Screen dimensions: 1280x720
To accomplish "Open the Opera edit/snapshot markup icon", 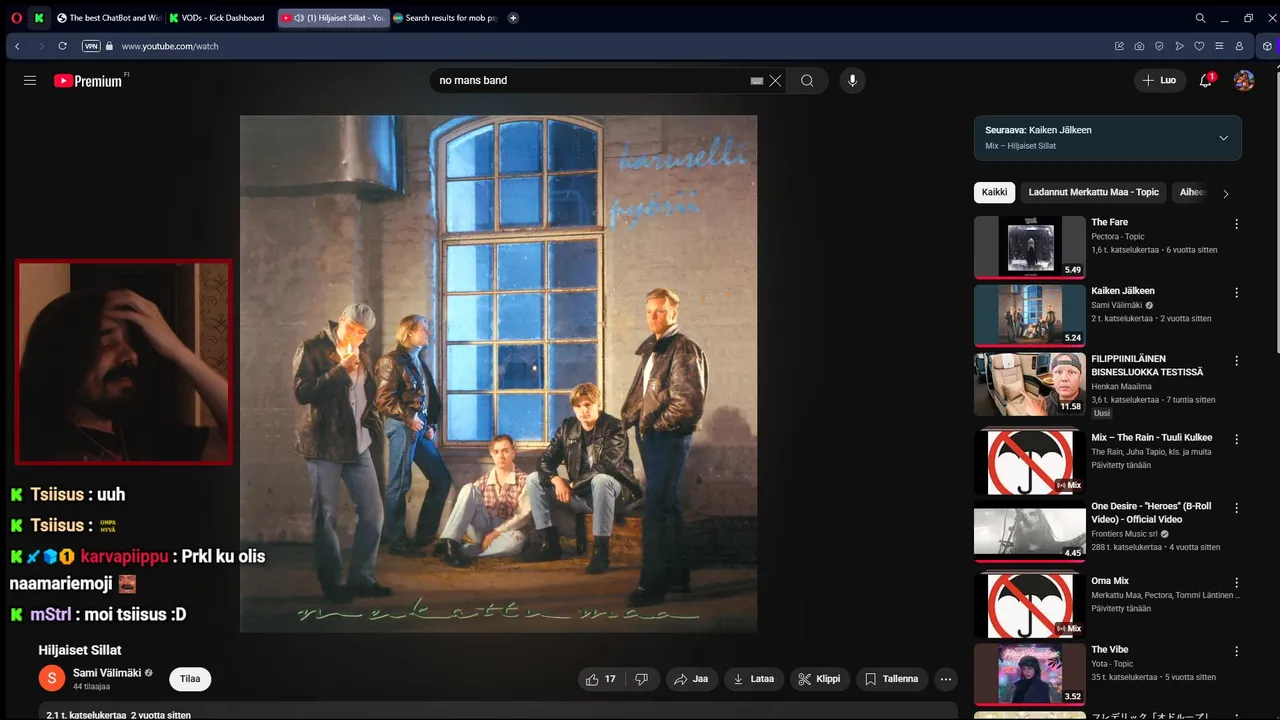I will click(x=1119, y=46).
